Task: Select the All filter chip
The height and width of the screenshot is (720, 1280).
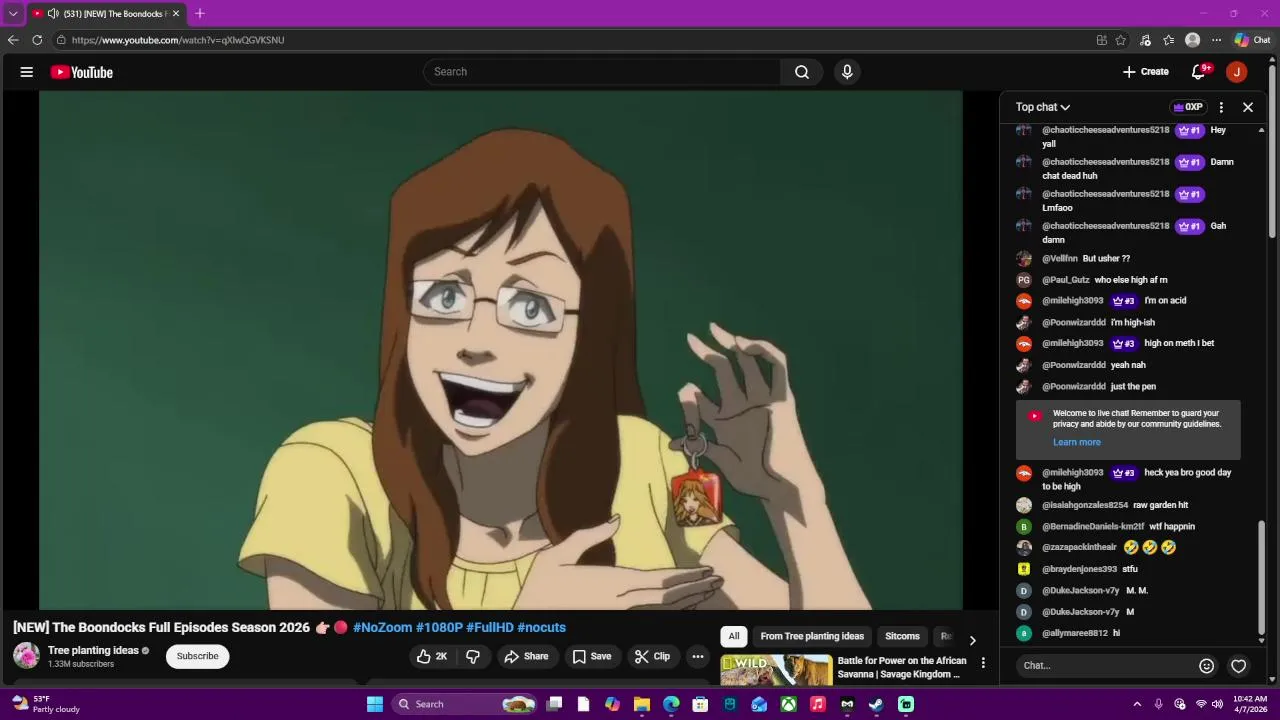Action: pyautogui.click(x=734, y=636)
